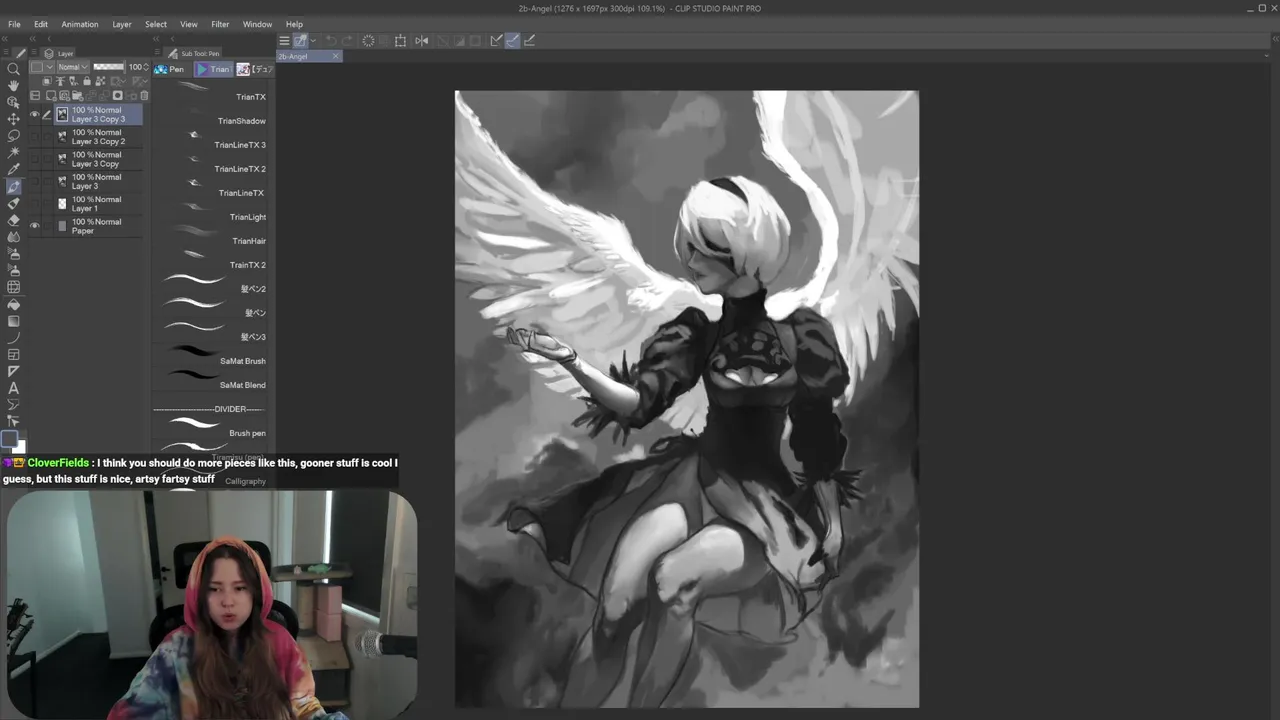
Task: Select the Ruler tool
Action: [13, 371]
